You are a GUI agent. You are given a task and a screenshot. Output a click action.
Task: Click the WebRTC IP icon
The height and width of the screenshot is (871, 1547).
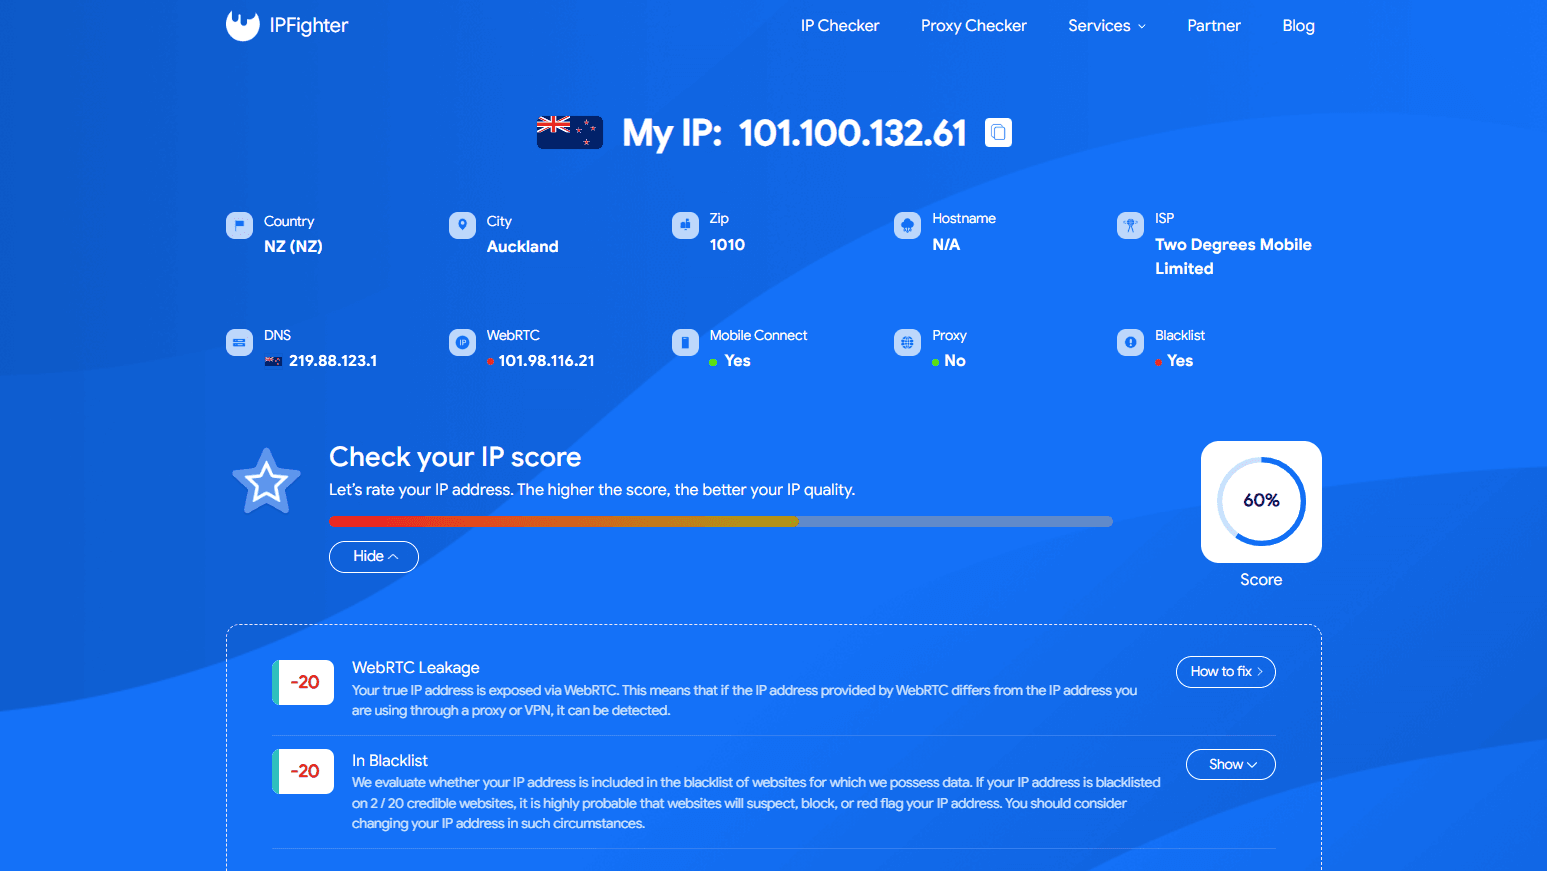(x=462, y=342)
